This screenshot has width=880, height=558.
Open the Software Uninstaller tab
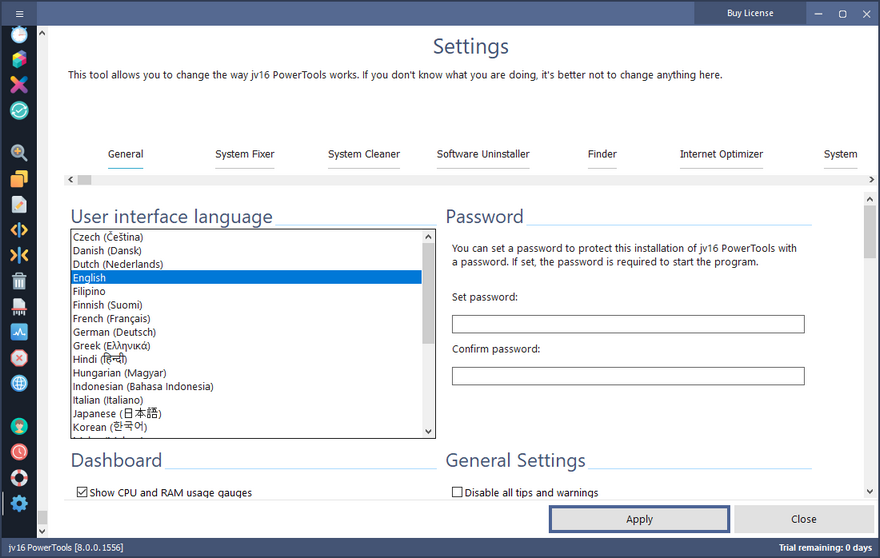click(x=483, y=154)
